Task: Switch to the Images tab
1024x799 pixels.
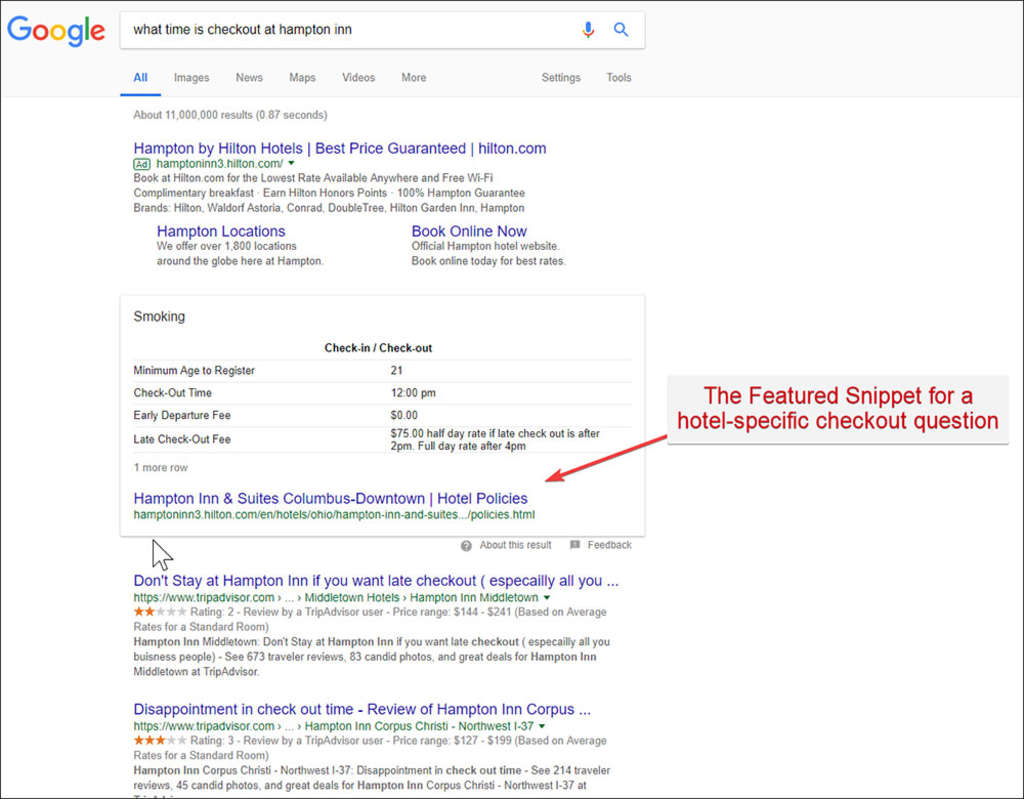Action: 191,77
